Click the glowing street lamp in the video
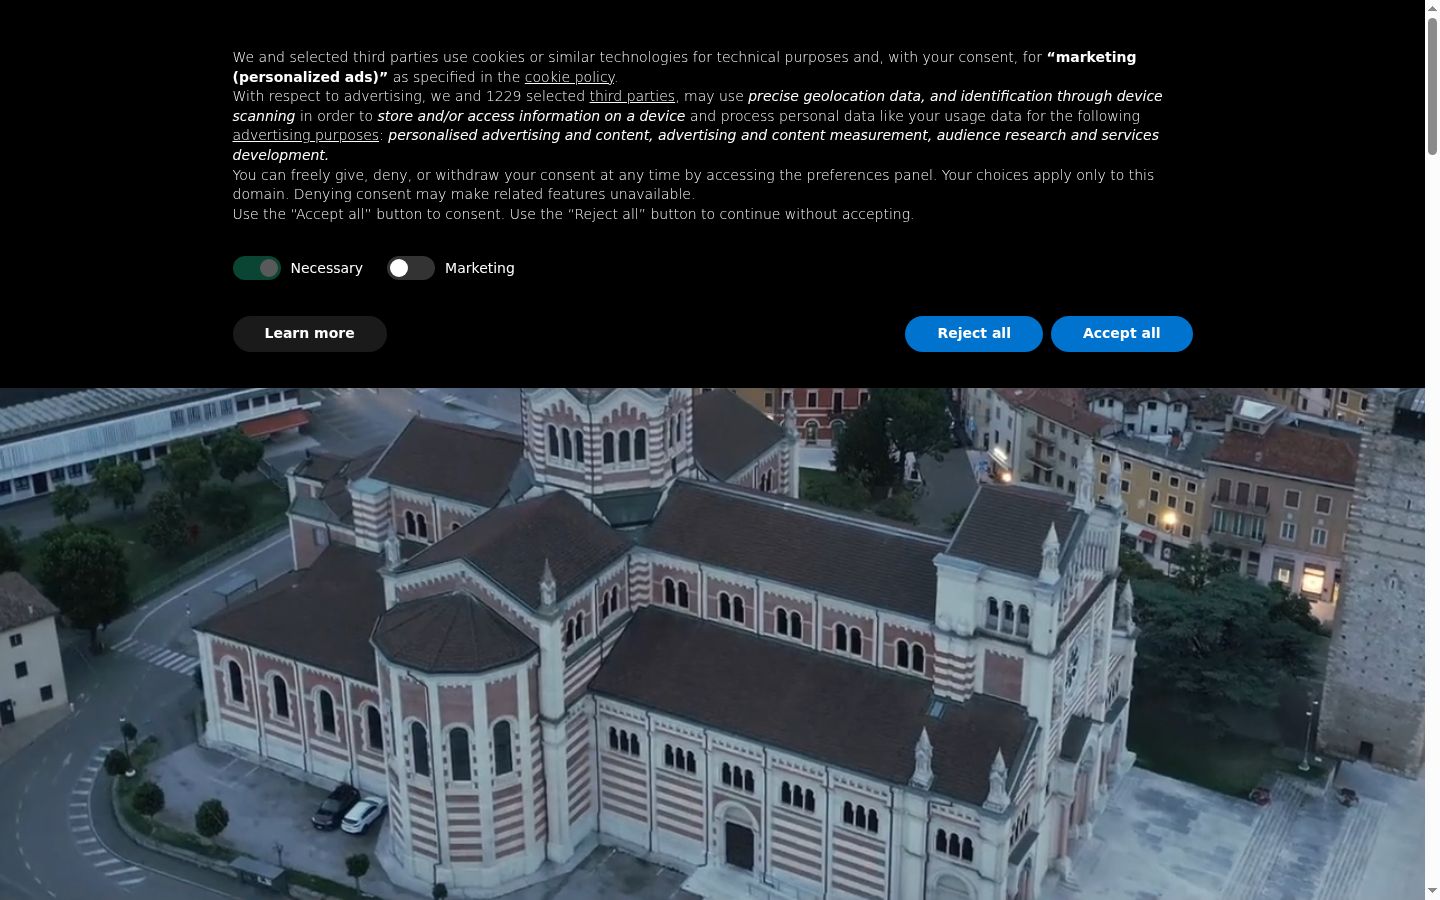The width and height of the screenshot is (1440, 900). [x=1168, y=520]
